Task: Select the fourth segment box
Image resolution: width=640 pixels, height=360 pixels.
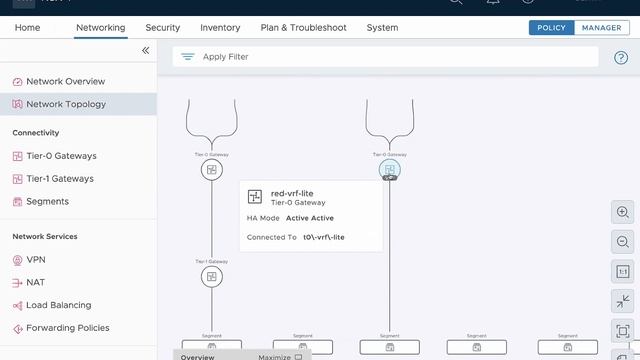Action: [x=476, y=347]
